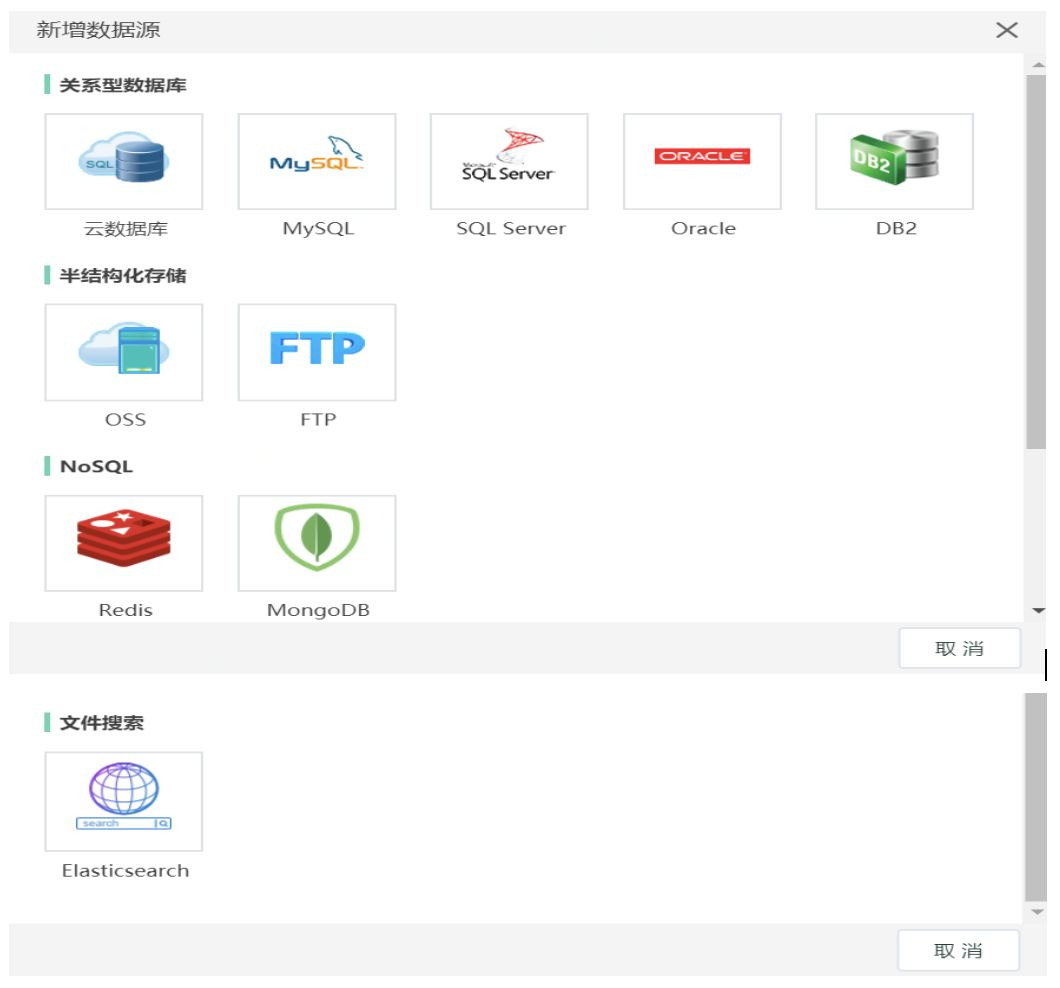Click the 文件搜索 section heading

101,723
